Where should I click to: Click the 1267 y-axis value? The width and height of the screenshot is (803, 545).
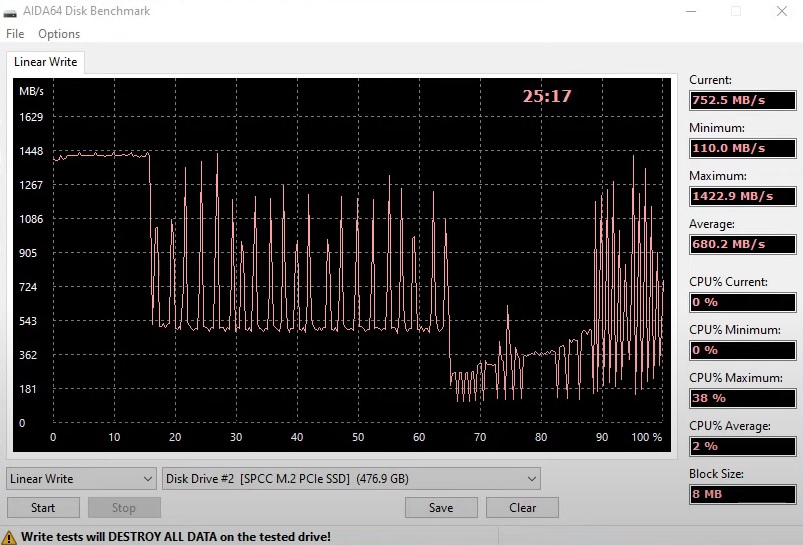point(31,185)
